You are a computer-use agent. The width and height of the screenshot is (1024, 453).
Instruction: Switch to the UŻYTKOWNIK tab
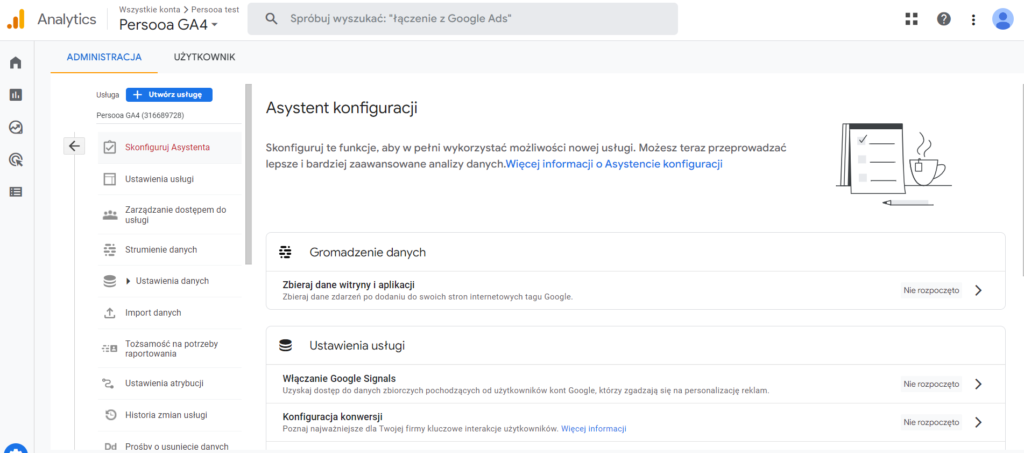(x=204, y=57)
